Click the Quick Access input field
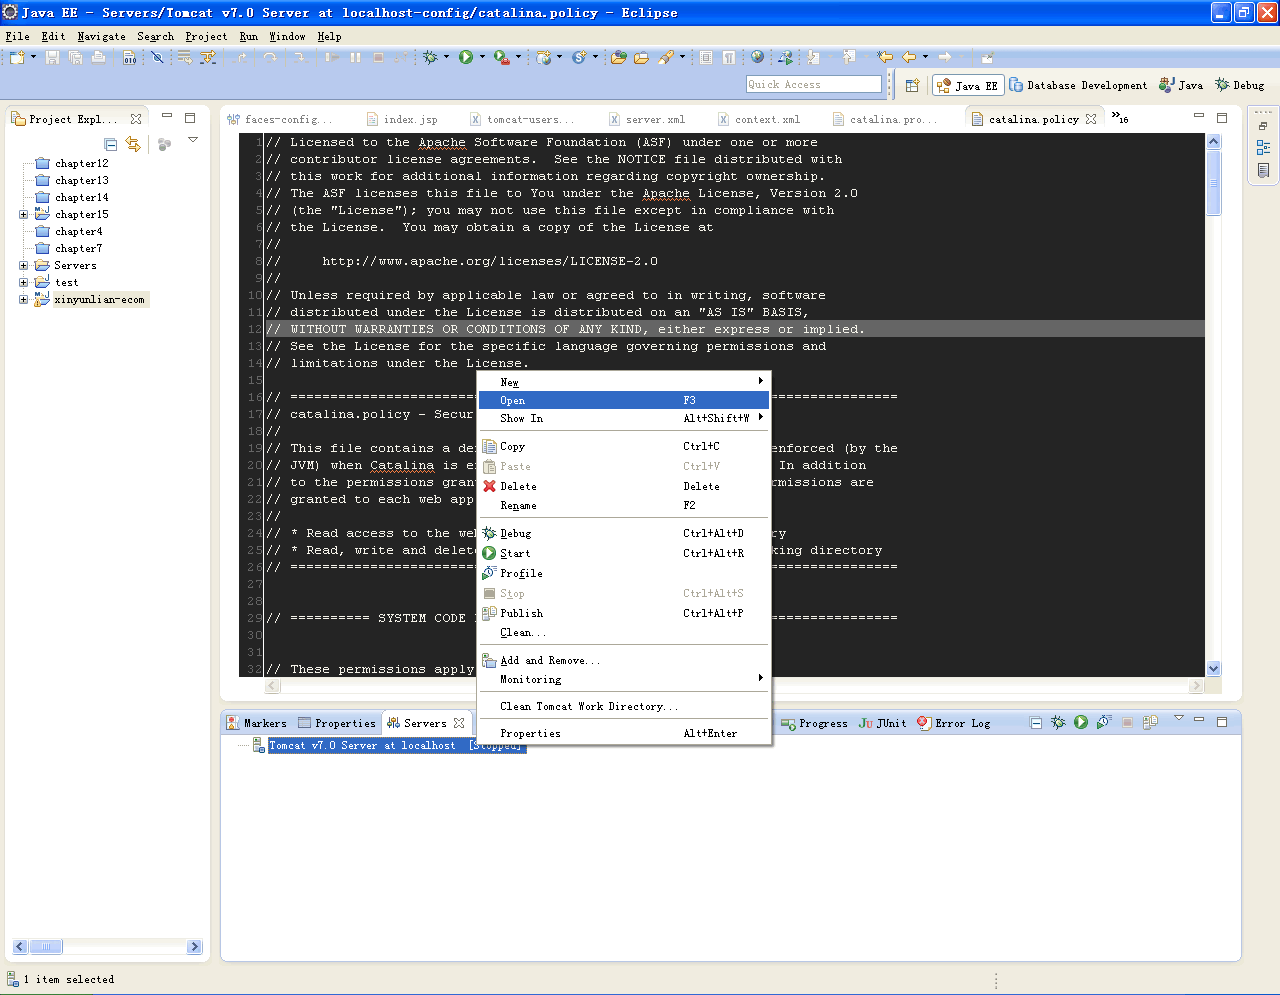This screenshot has width=1280, height=995. pyautogui.click(x=814, y=85)
